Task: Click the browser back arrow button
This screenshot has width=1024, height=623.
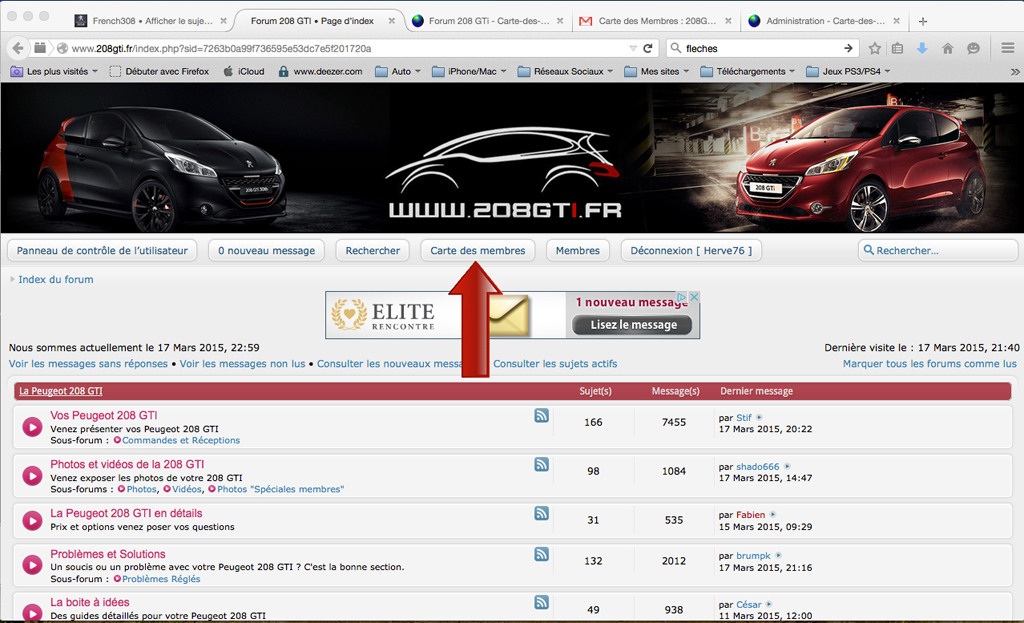Action: [18, 48]
